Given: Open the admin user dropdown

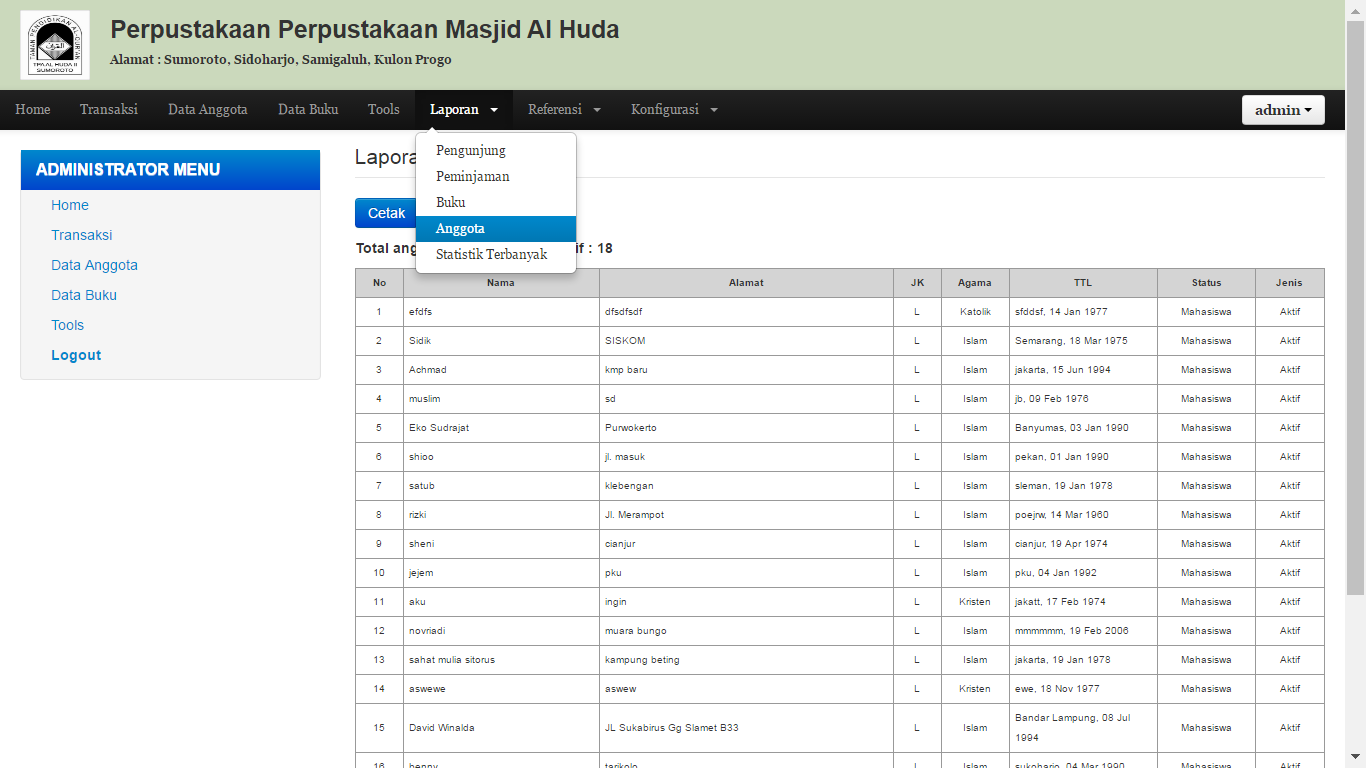Looking at the screenshot, I should pyautogui.click(x=1283, y=110).
